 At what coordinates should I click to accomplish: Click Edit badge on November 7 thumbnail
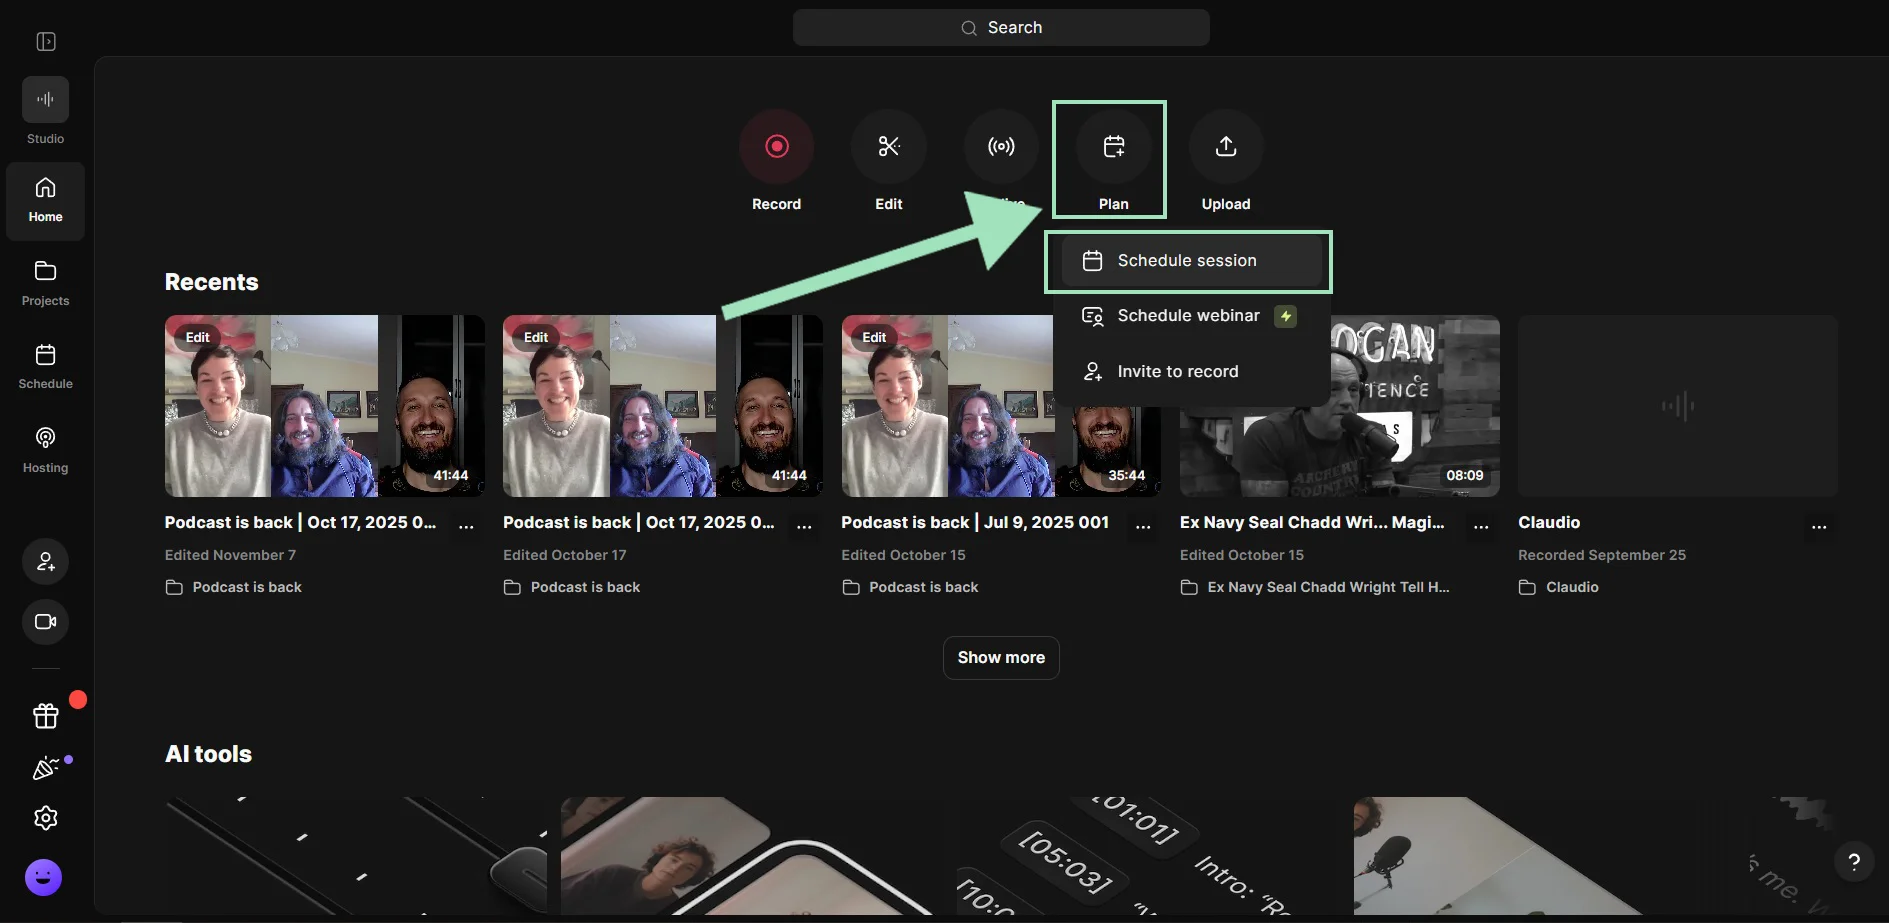click(198, 337)
